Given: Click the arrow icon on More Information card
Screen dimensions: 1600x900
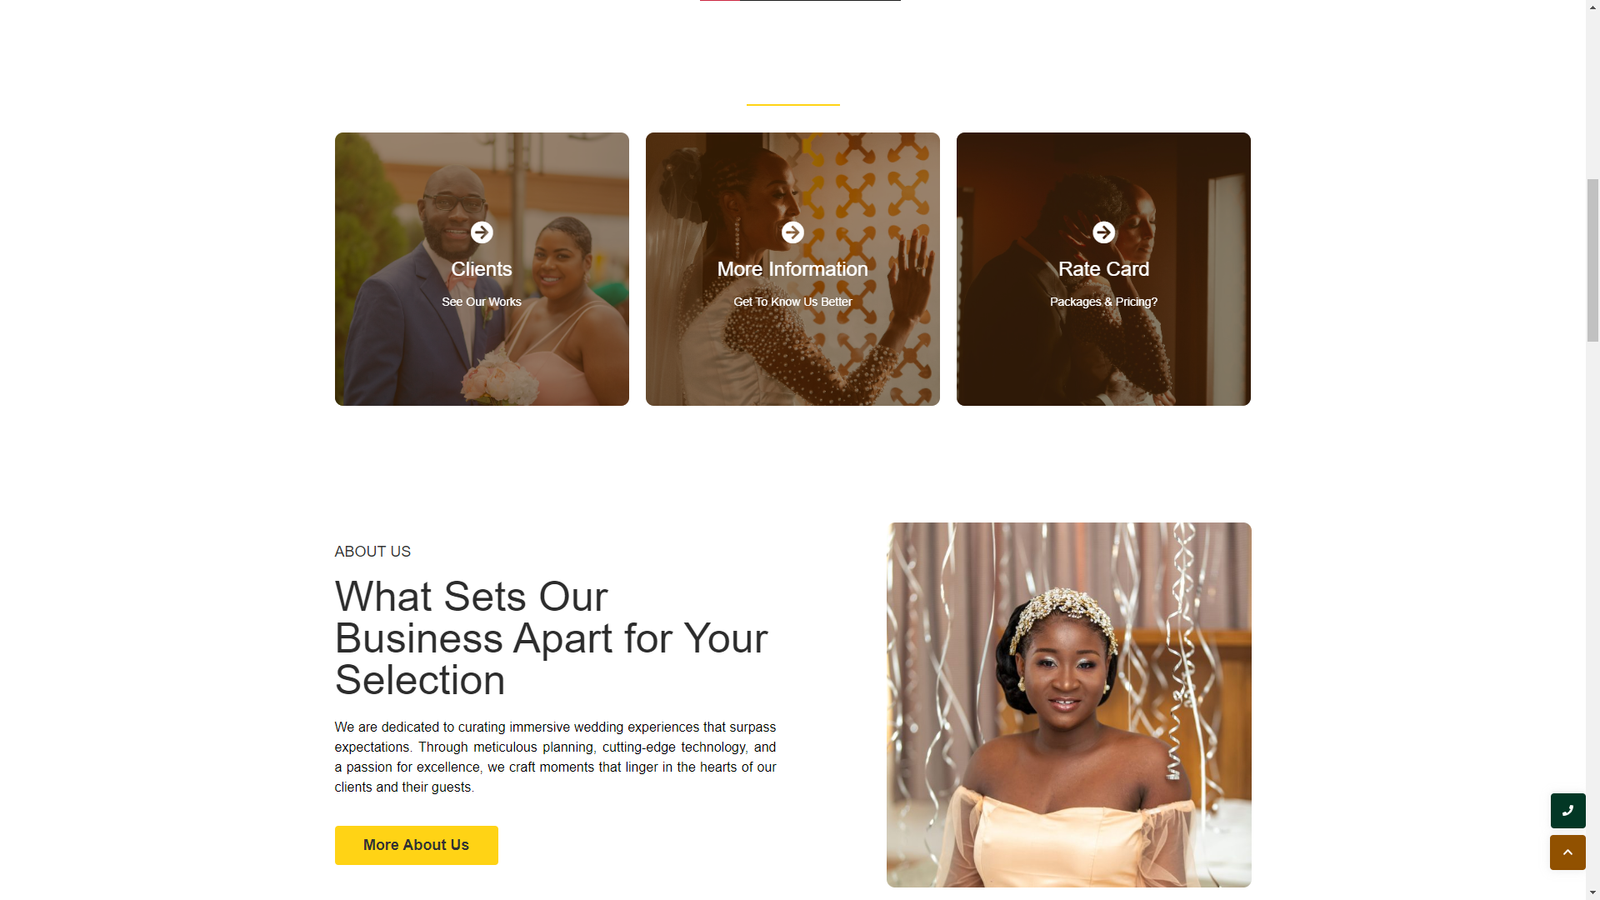Looking at the screenshot, I should point(792,232).
